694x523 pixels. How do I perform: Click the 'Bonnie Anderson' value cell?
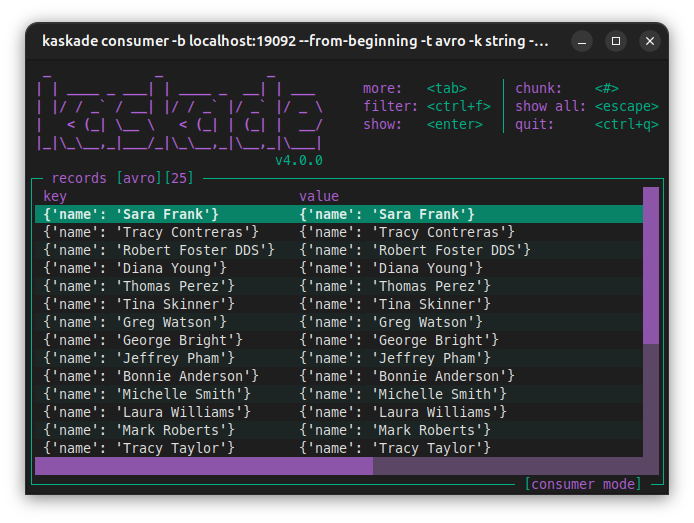click(x=407, y=377)
